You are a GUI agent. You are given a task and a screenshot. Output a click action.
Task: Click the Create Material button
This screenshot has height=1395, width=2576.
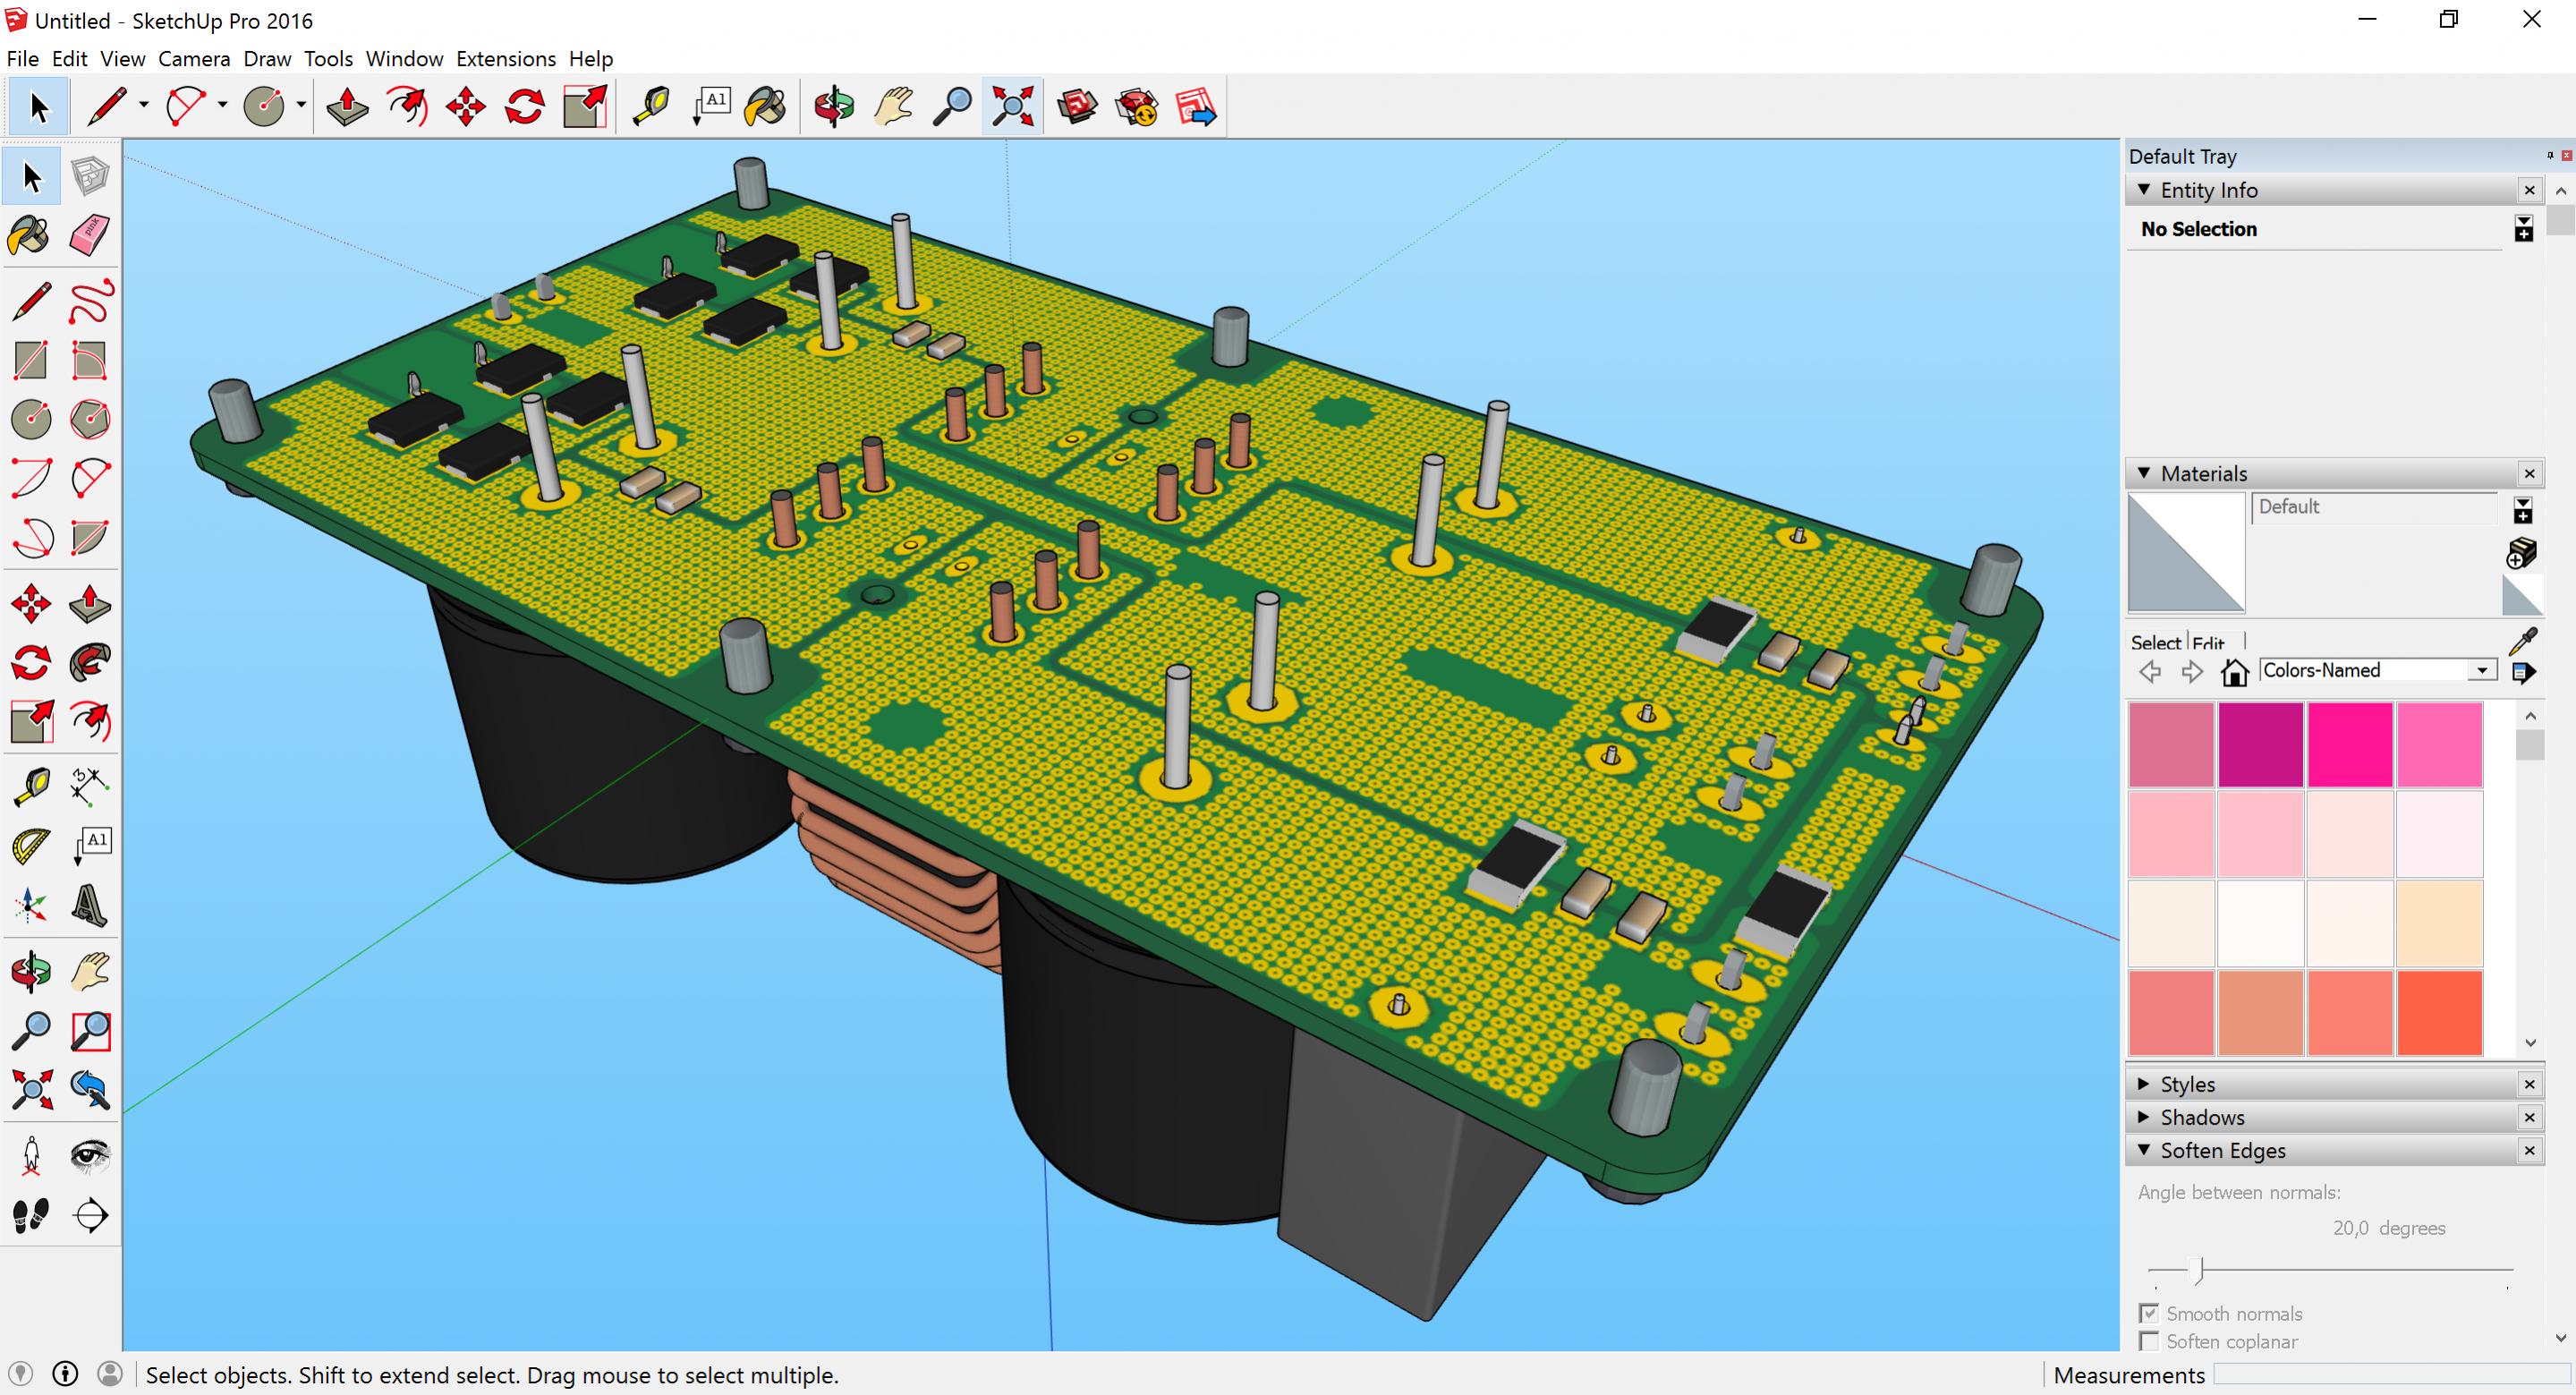pos(2522,552)
